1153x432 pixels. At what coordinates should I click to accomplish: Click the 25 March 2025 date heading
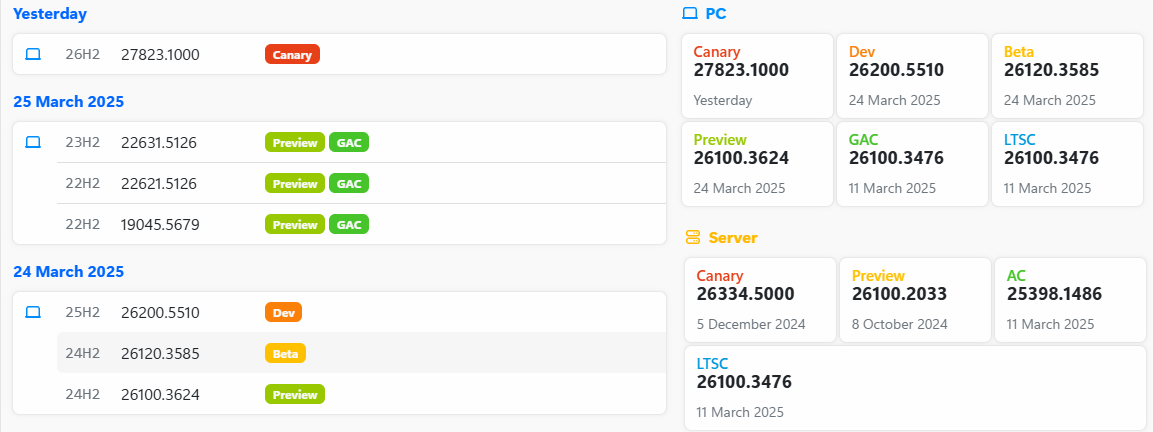click(x=68, y=102)
